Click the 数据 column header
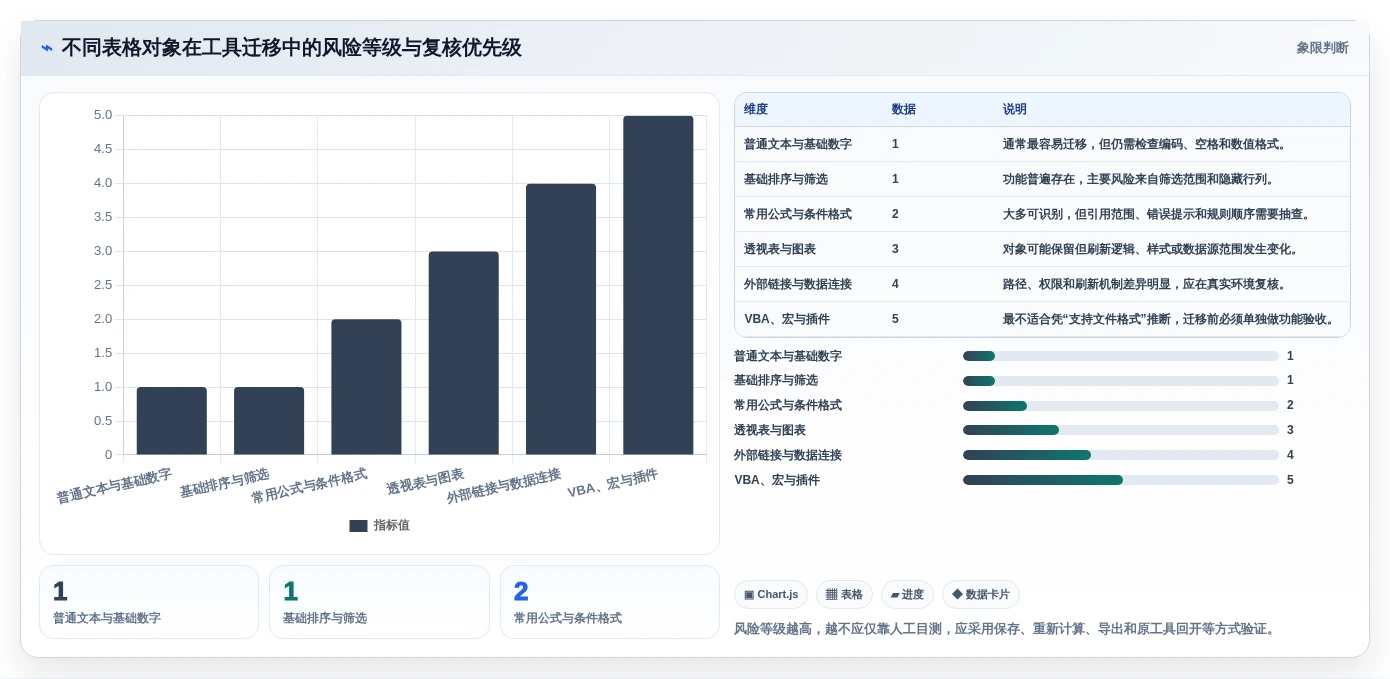Image resolution: width=1390 pixels, height=679 pixels. (904, 110)
